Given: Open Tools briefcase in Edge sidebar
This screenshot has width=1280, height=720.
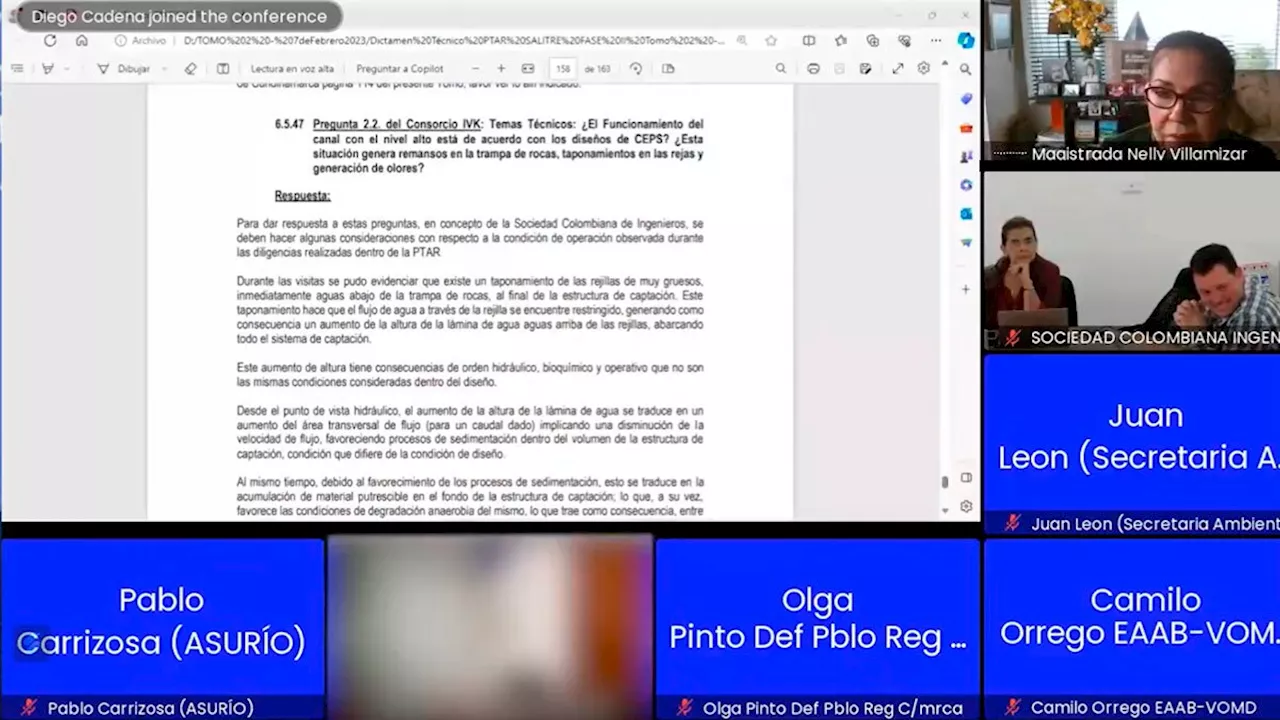Looking at the screenshot, I should (x=966, y=128).
